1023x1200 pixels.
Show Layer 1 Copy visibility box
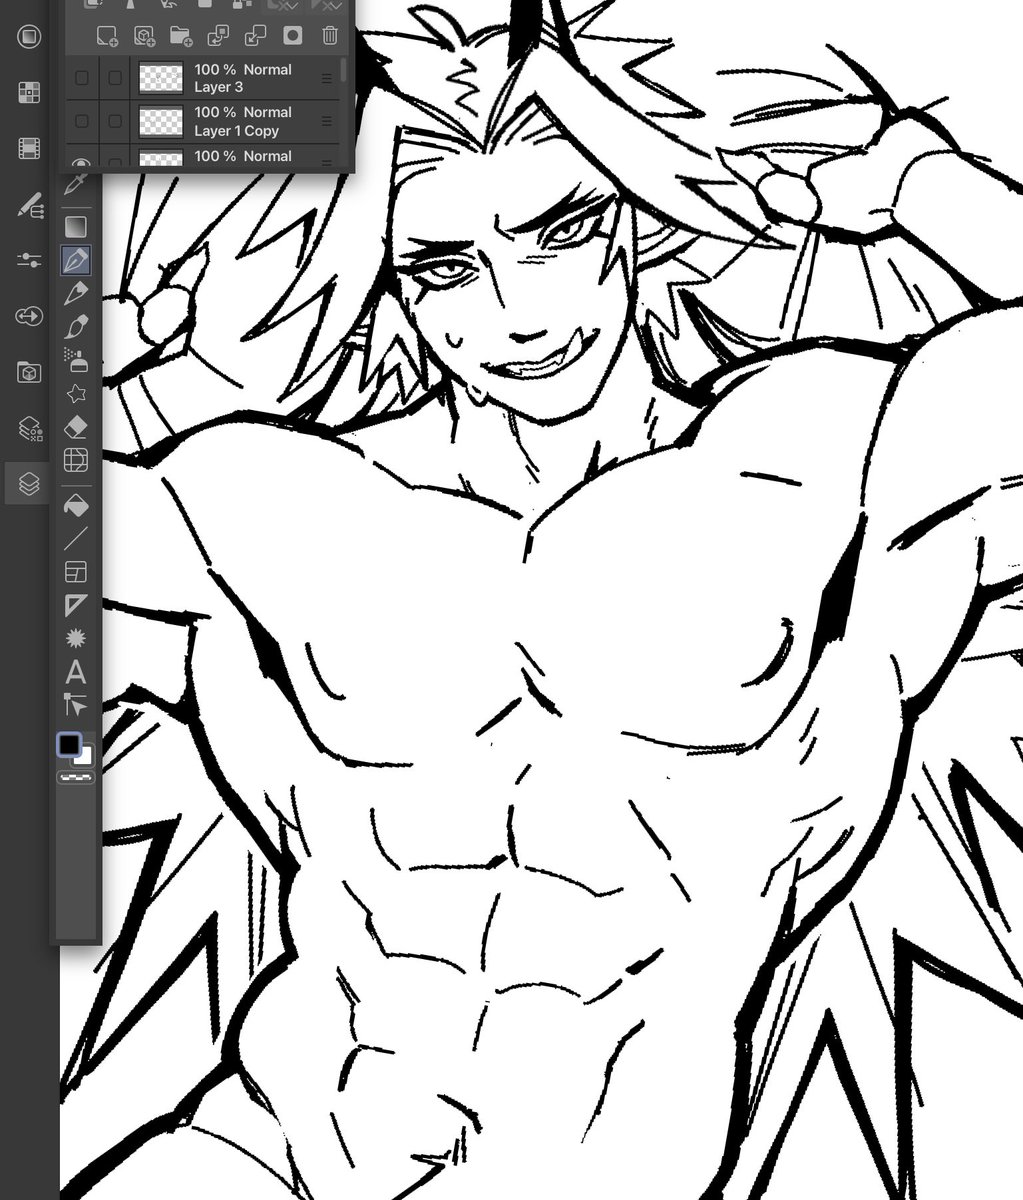click(x=82, y=121)
